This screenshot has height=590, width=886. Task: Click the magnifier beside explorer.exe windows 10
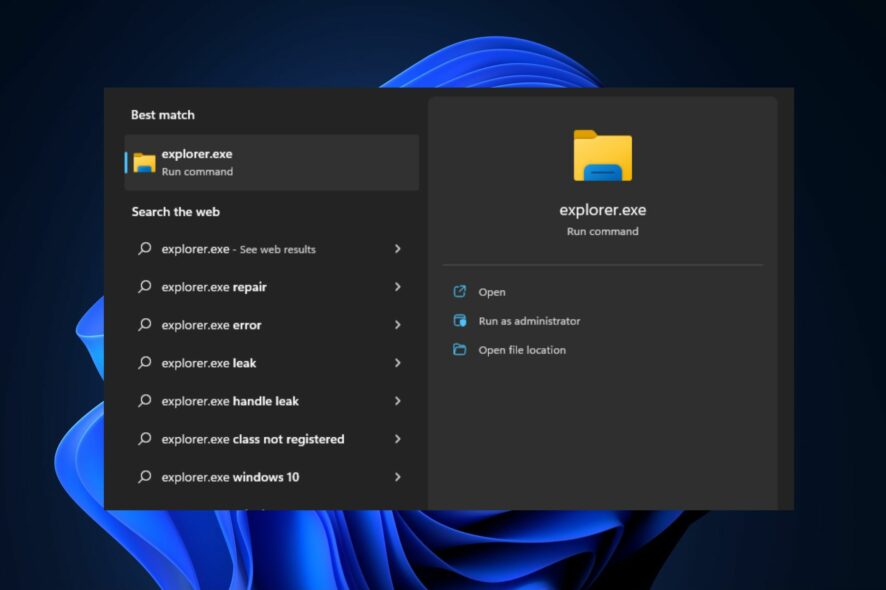145,476
